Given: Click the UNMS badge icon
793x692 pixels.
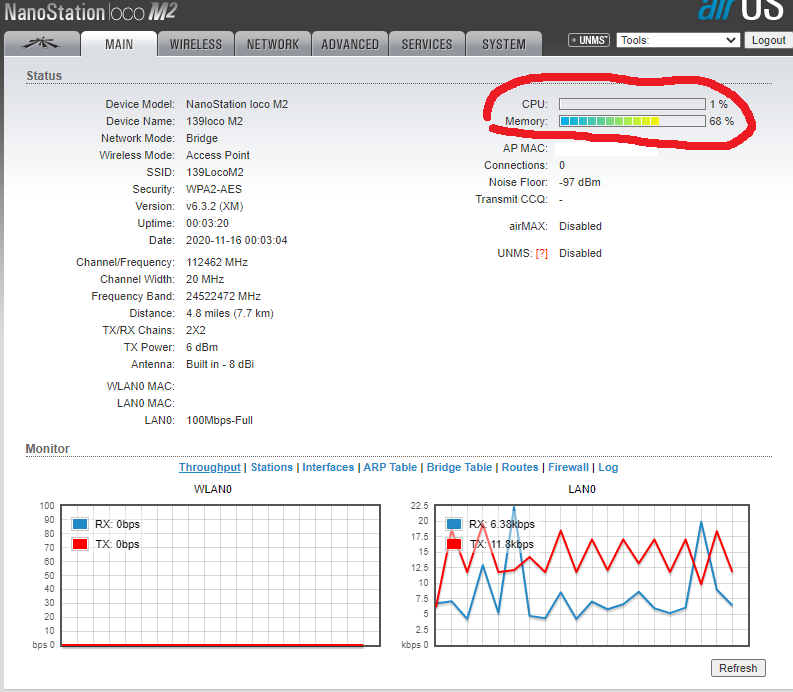Looking at the screenshot, I should (x=589, y=41).
